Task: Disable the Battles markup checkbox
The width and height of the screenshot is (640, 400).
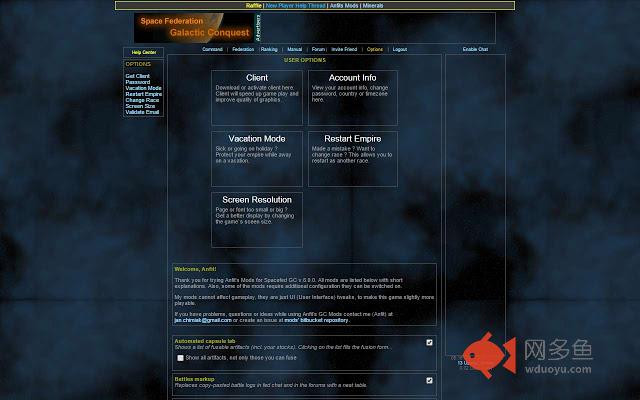Action: tap(429, 380)
